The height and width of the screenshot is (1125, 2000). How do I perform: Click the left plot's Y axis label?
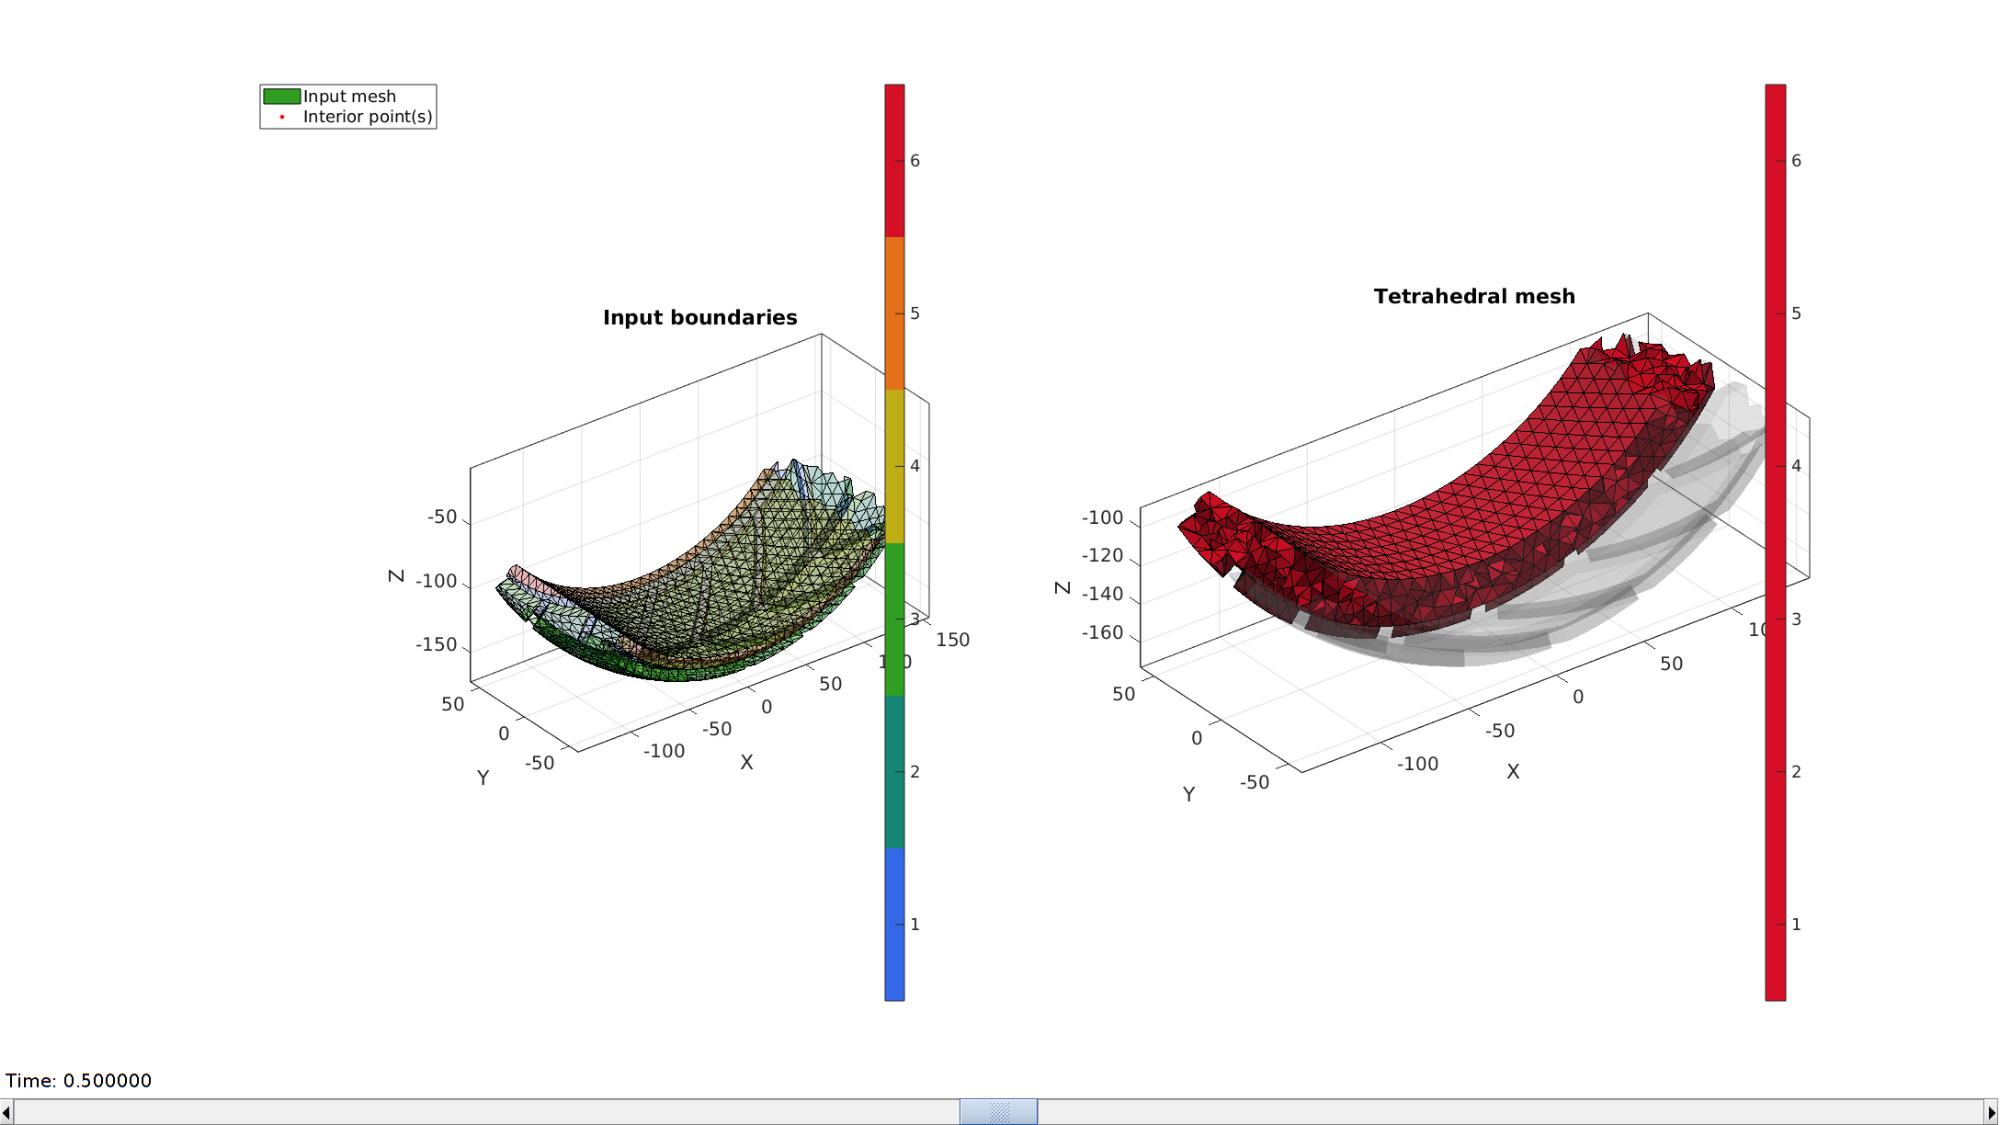[483, 778]
